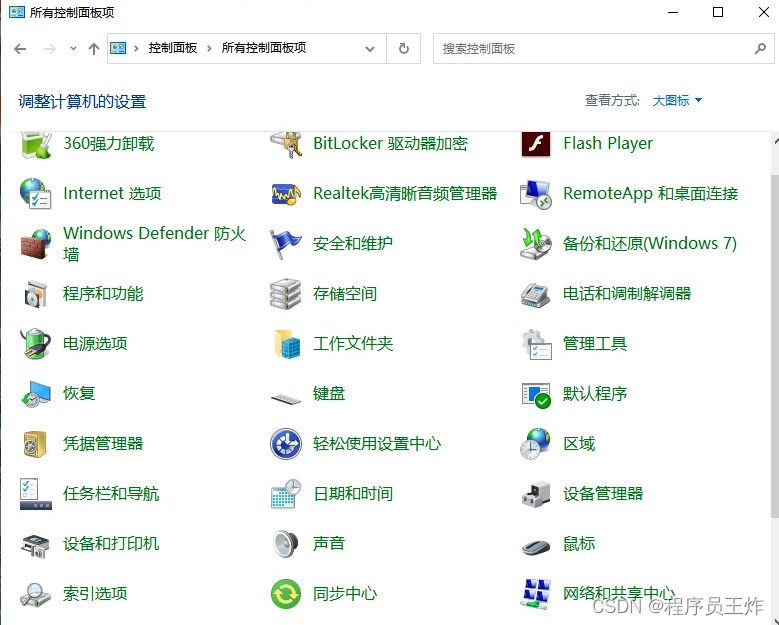Image resolution: width=779 pixels, height=625 pixels.
Task: Click the 声音 speaker icon
Action: pyautogui.click(x=286, y=544)
